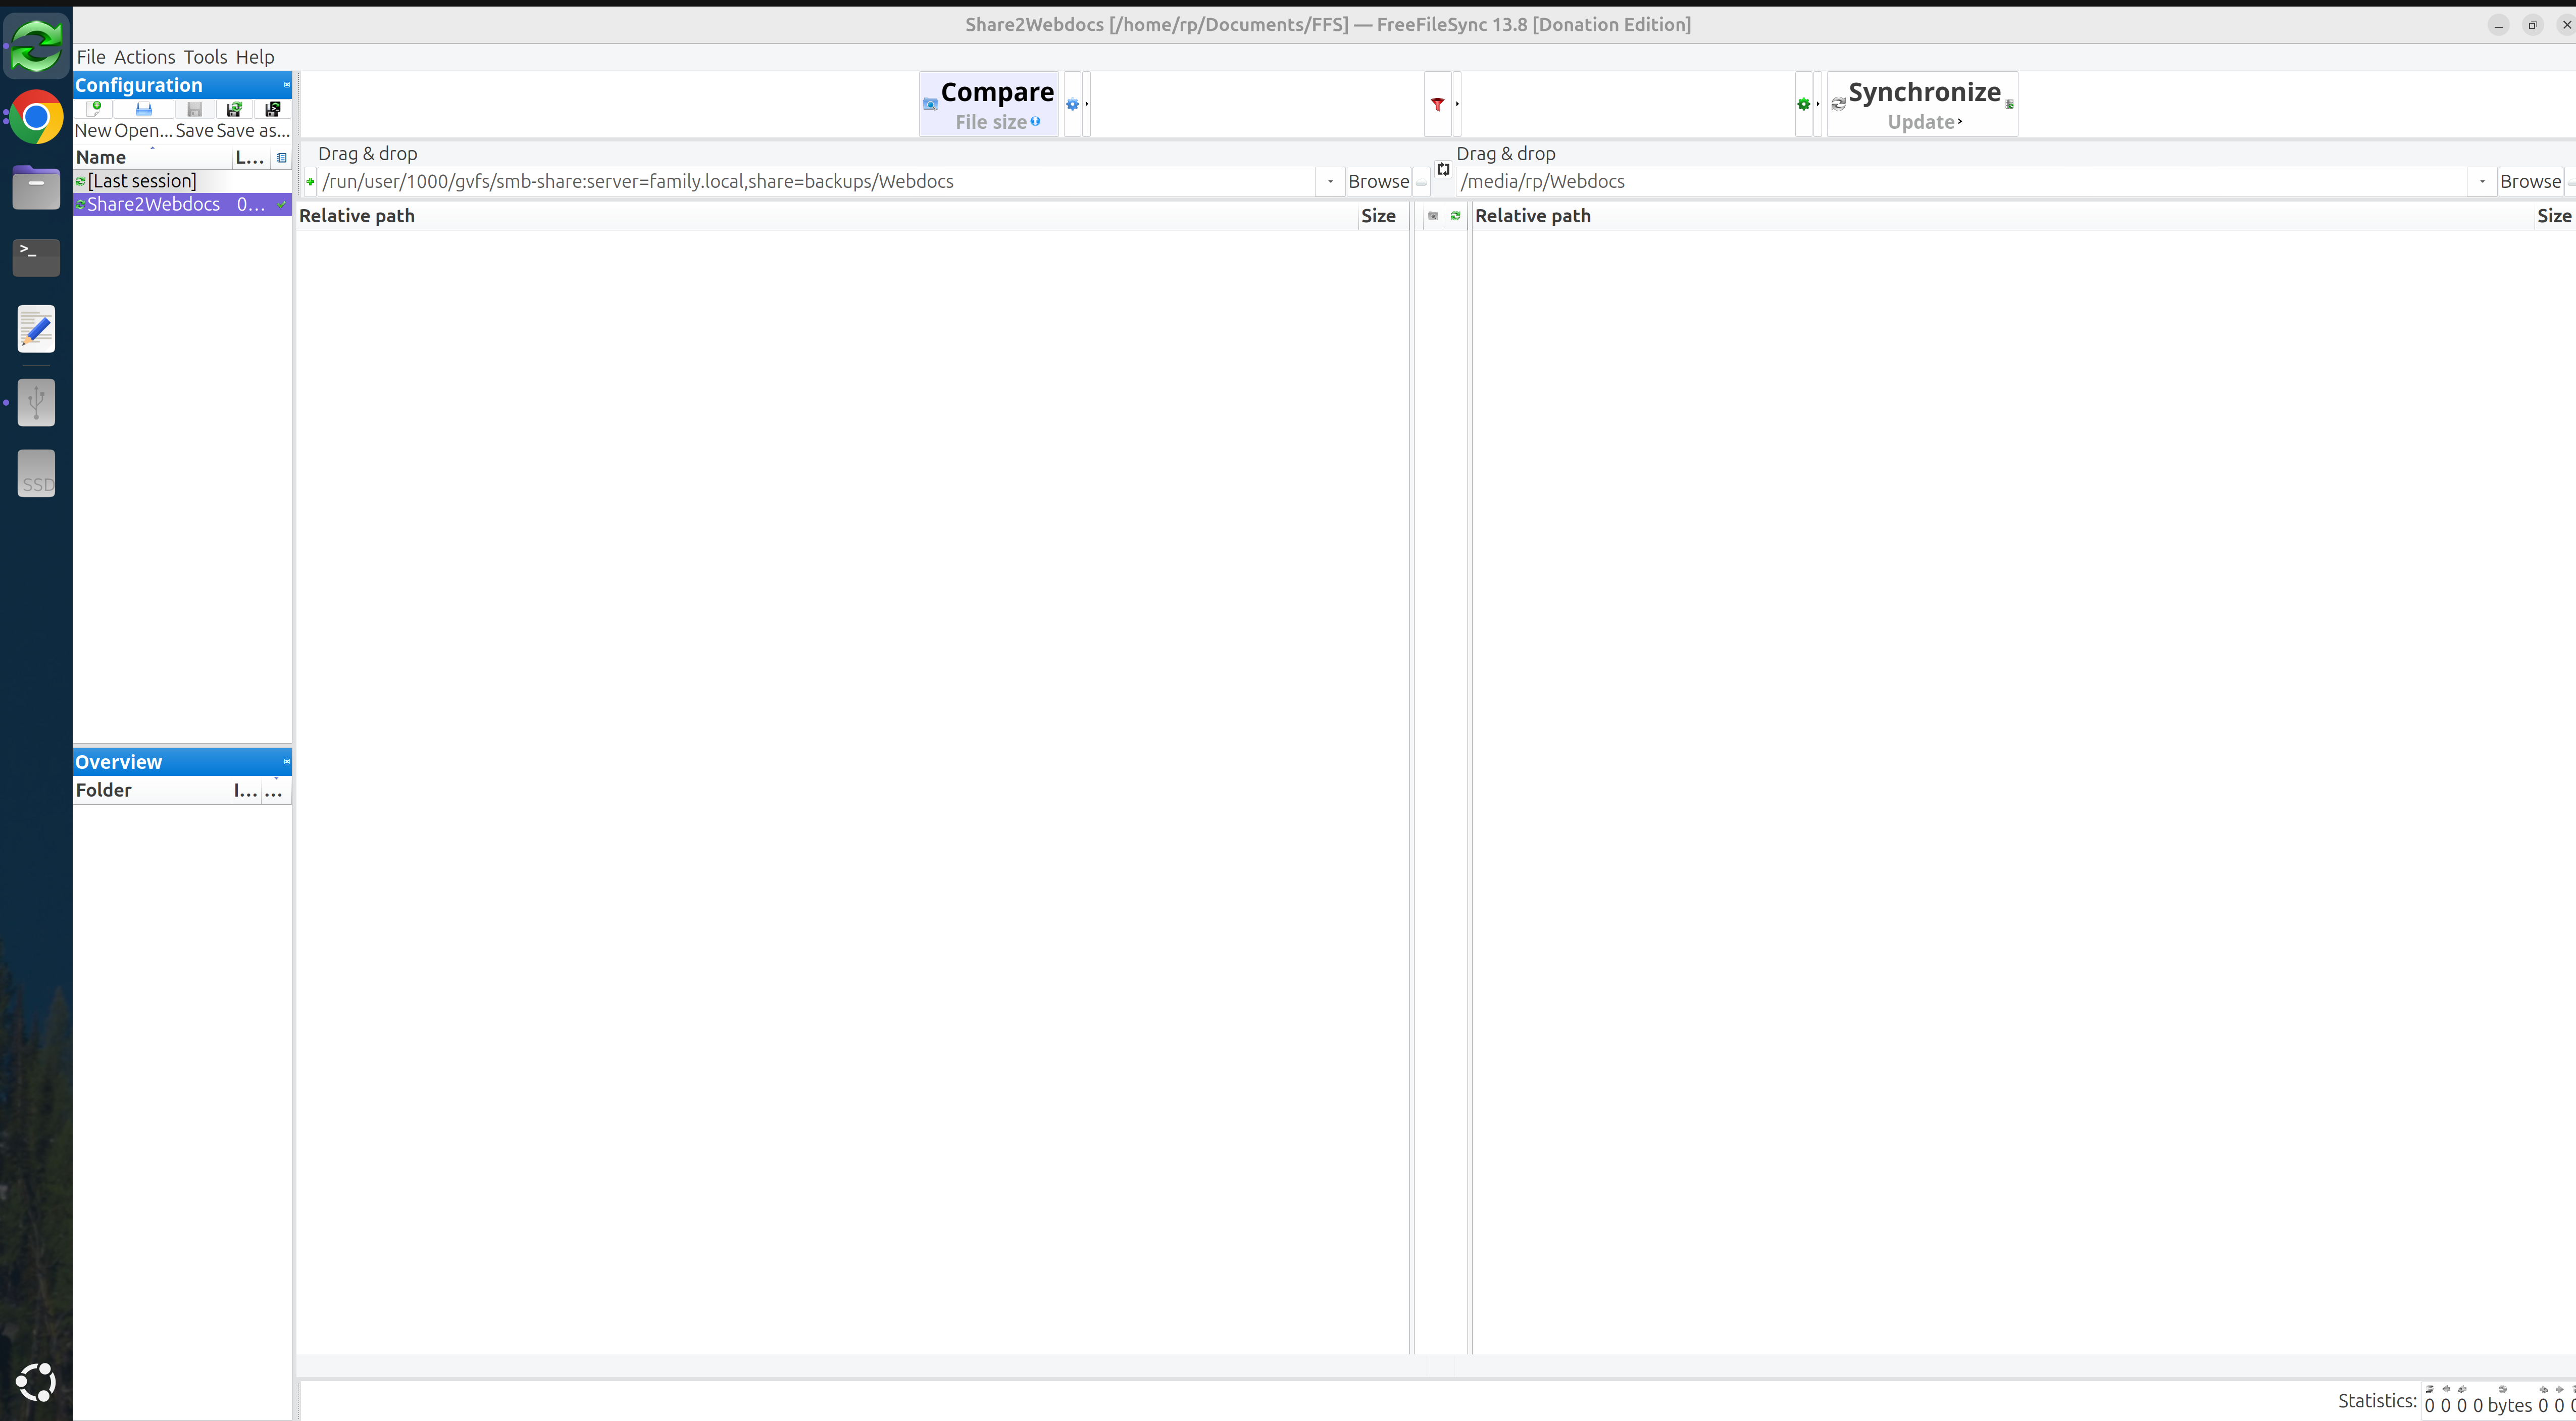
Task: Edit the right folder path field
Action: [x=1963, y=182]
